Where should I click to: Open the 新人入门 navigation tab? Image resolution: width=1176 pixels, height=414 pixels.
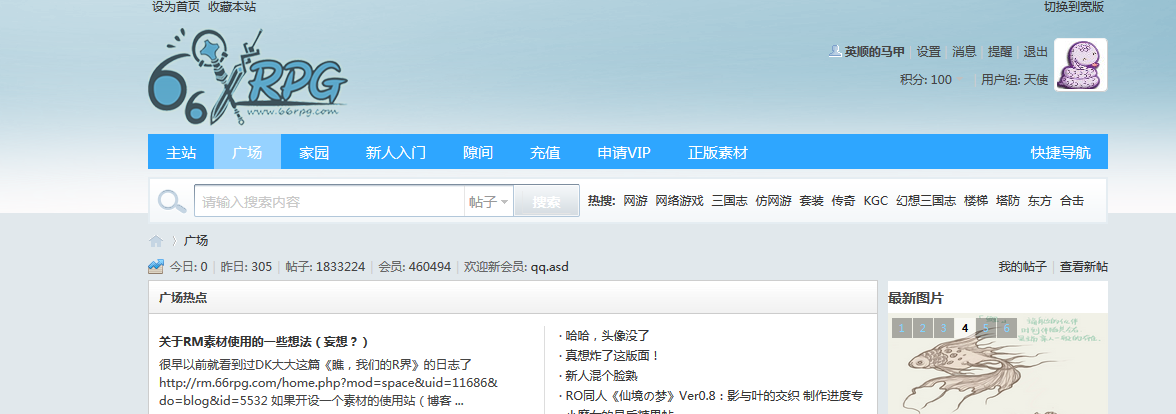click(x=395, y=152)
